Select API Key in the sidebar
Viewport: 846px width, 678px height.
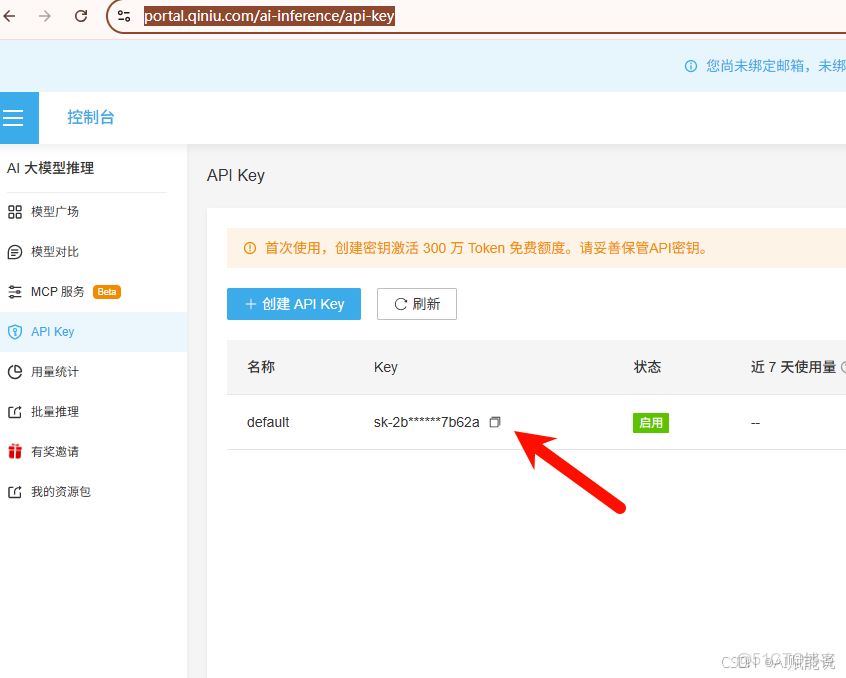[x=53, y=332]
